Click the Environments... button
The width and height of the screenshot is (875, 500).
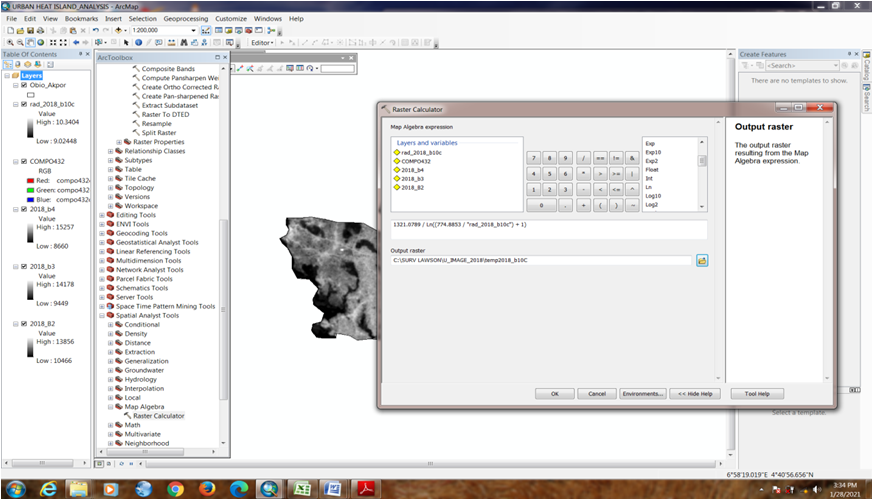tap(641, 393)
